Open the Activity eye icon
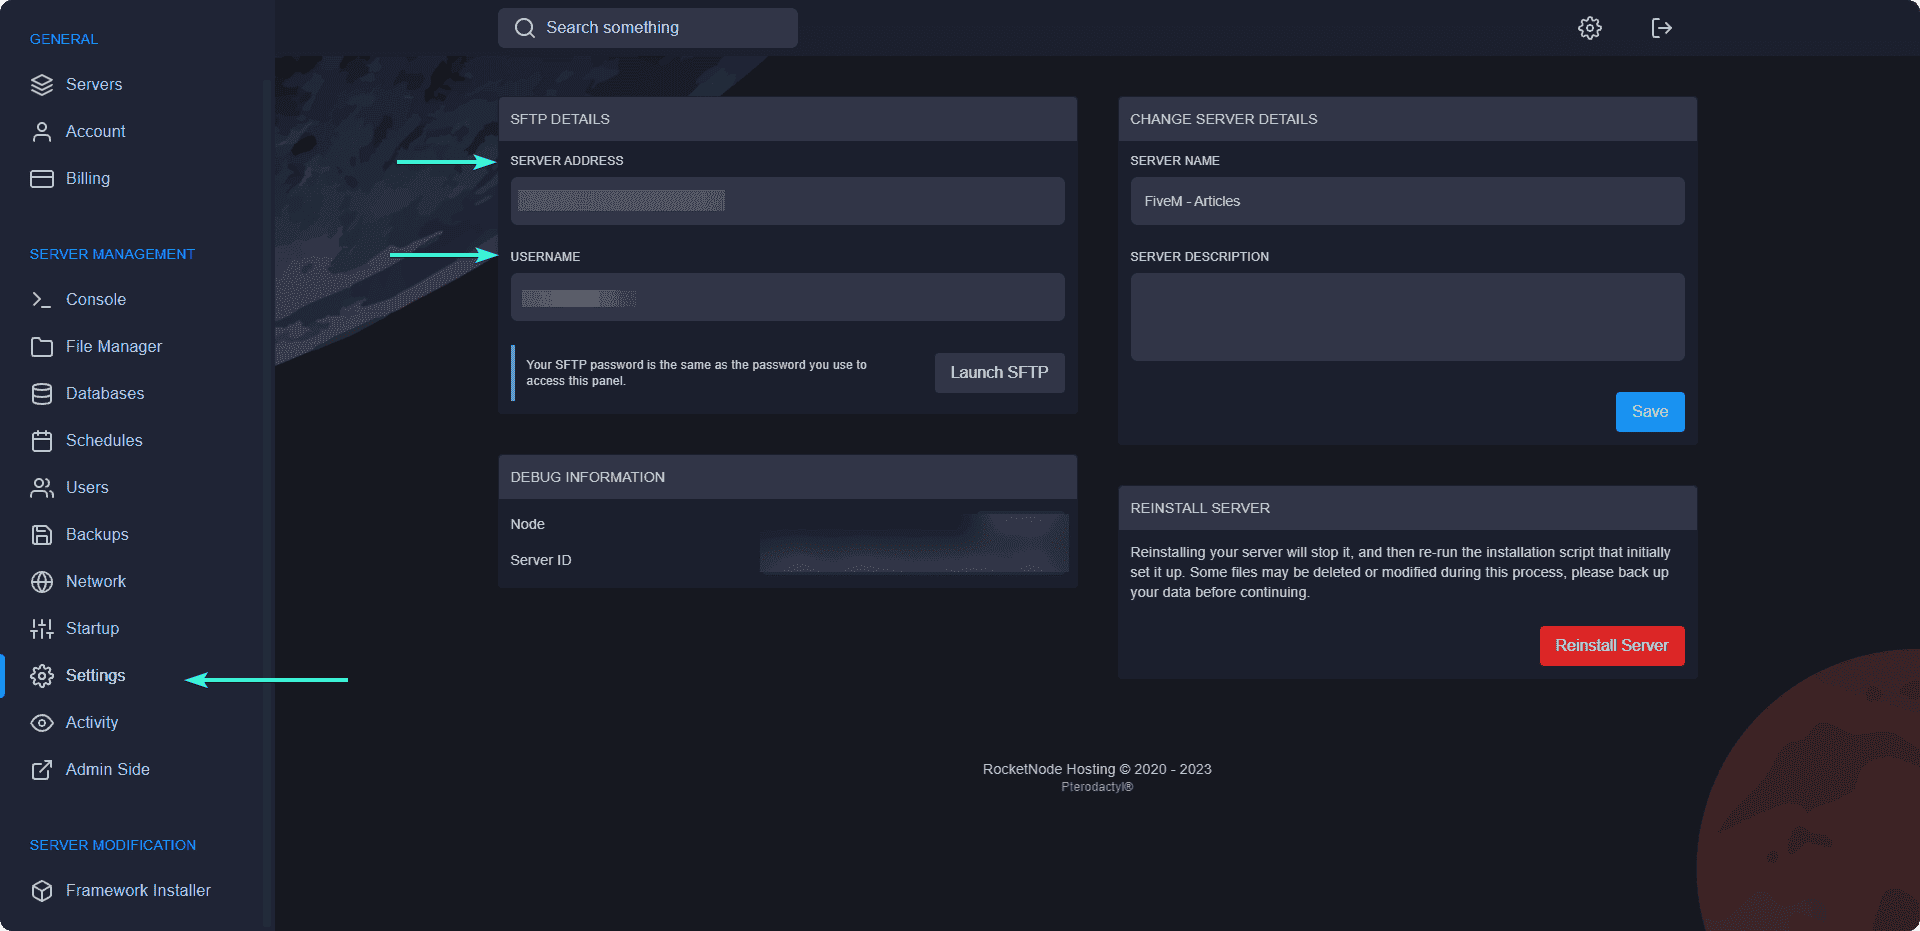Image resolution: width=1920 pixels, height=931 pixels. coord(41,723)
